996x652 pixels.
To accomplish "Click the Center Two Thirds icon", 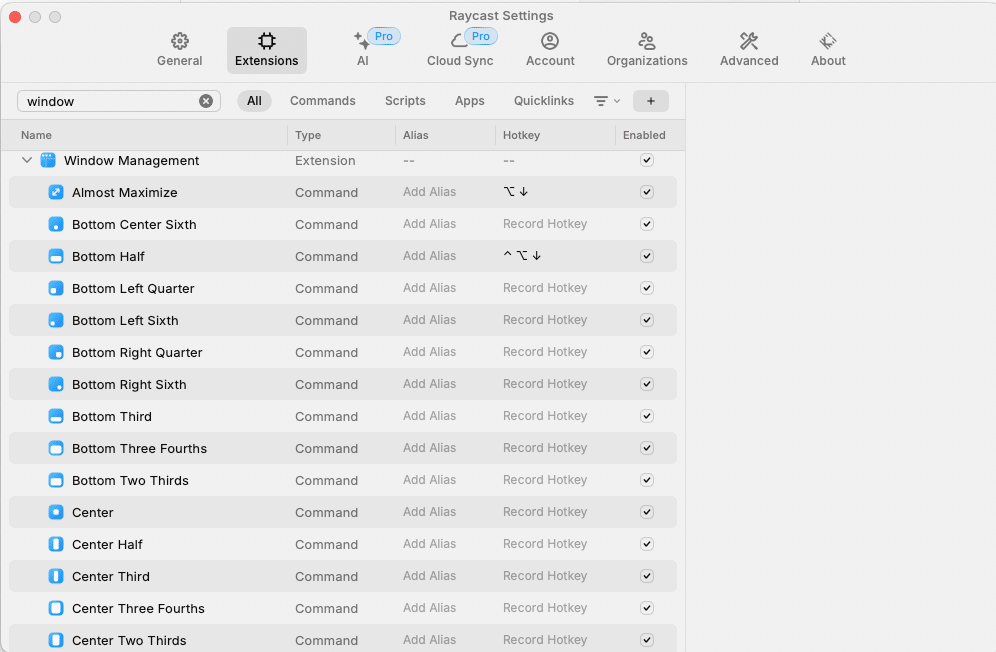I will pyautogui.click(x=56, y=640).
